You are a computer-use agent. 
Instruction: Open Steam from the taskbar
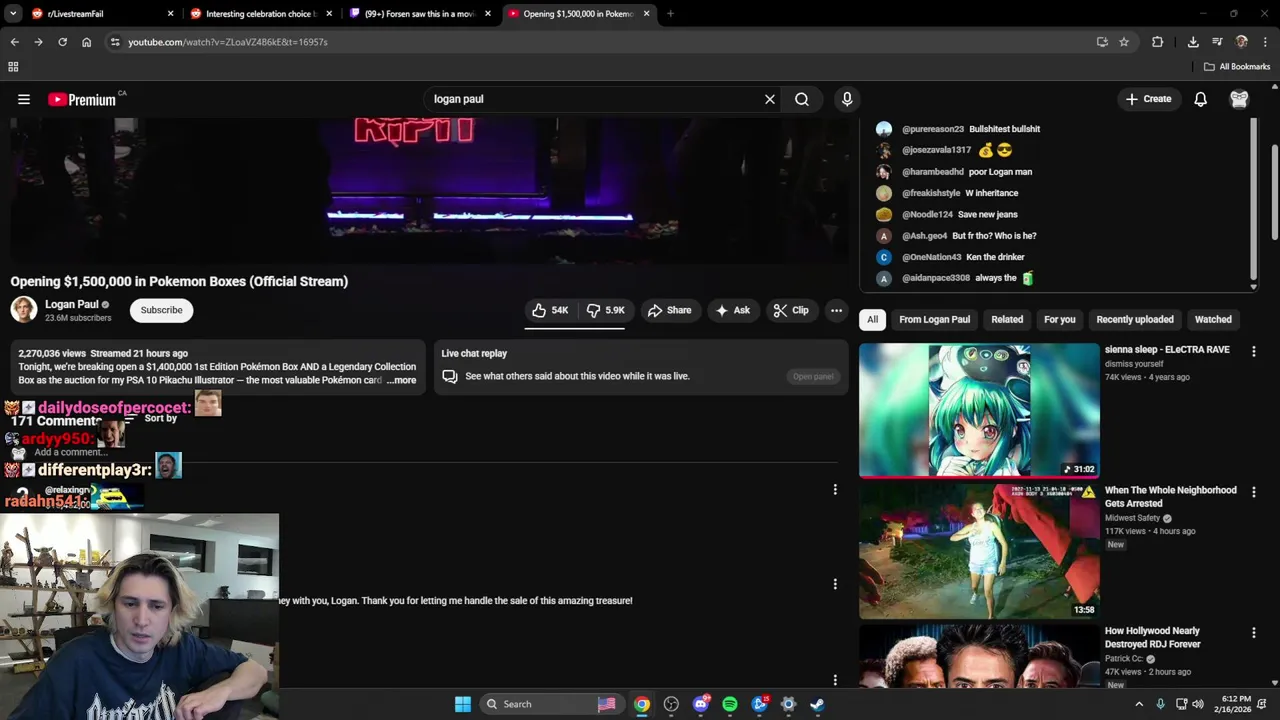point(817,704)
